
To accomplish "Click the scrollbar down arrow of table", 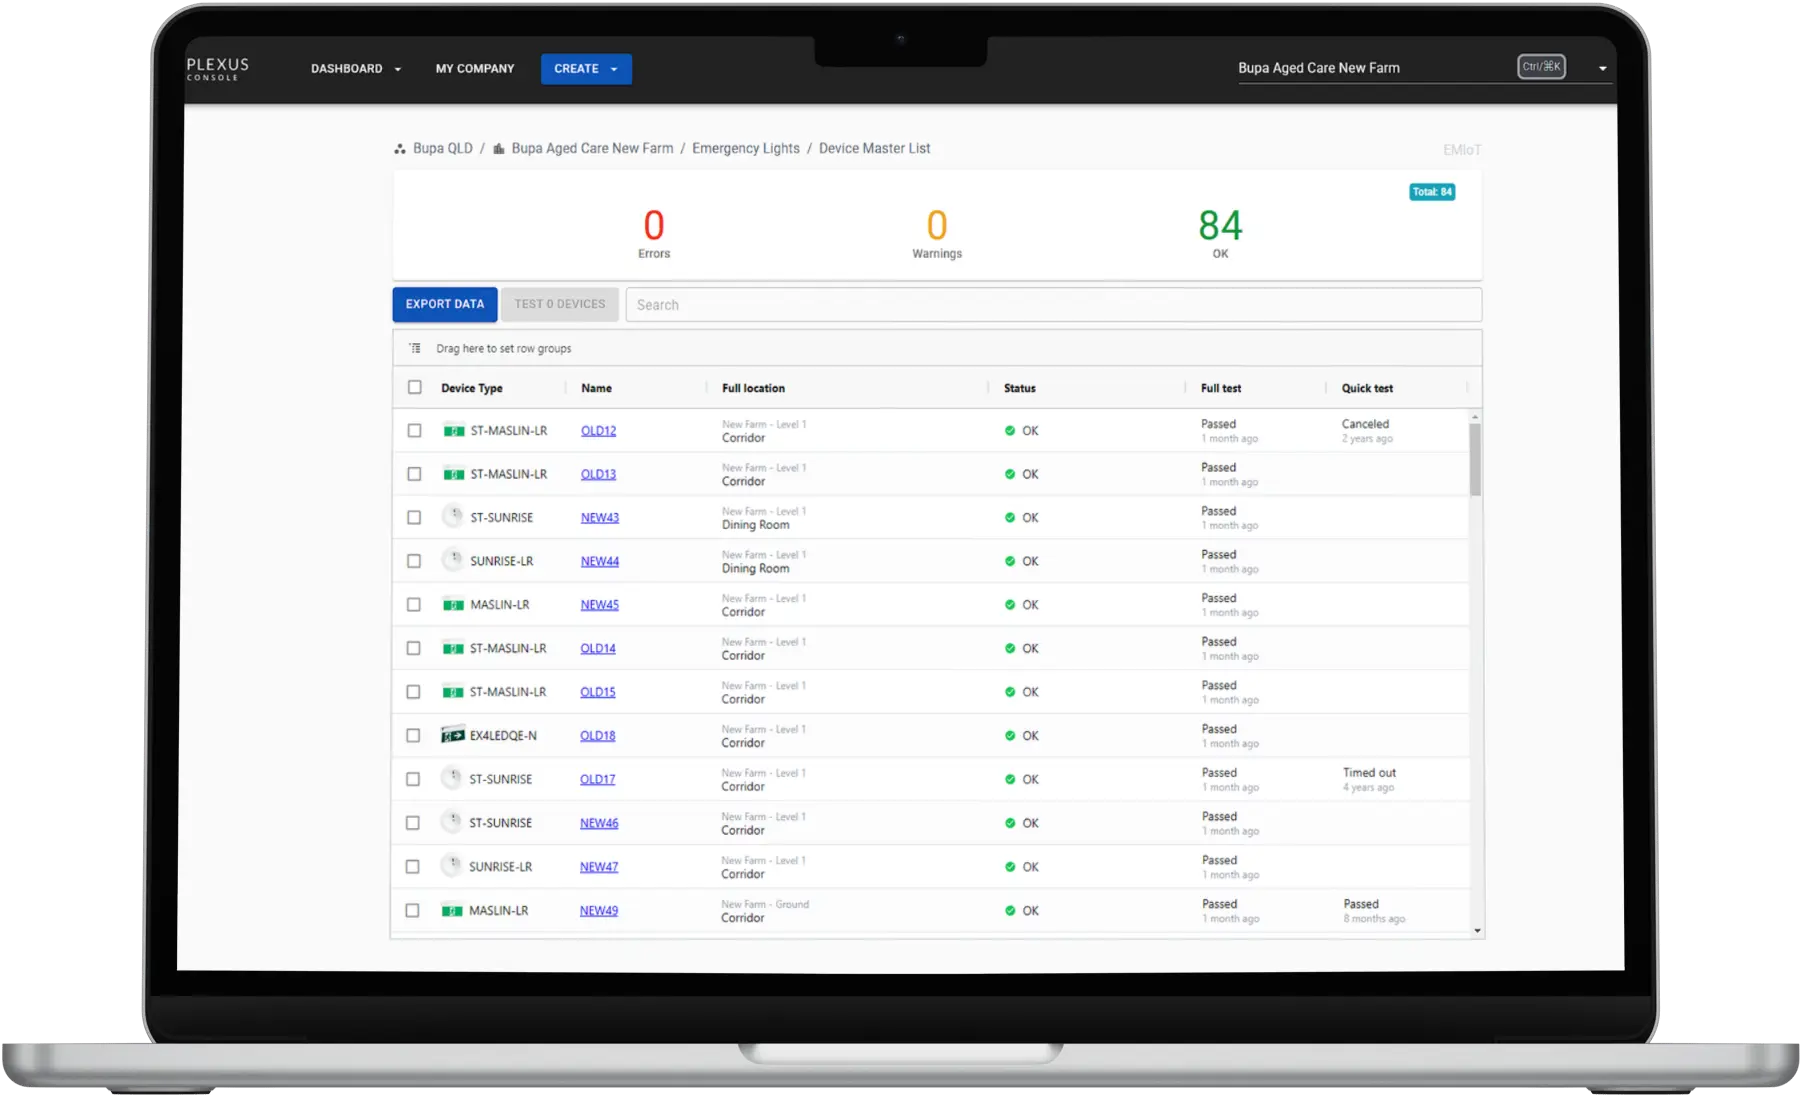I will coord(1477,931).
